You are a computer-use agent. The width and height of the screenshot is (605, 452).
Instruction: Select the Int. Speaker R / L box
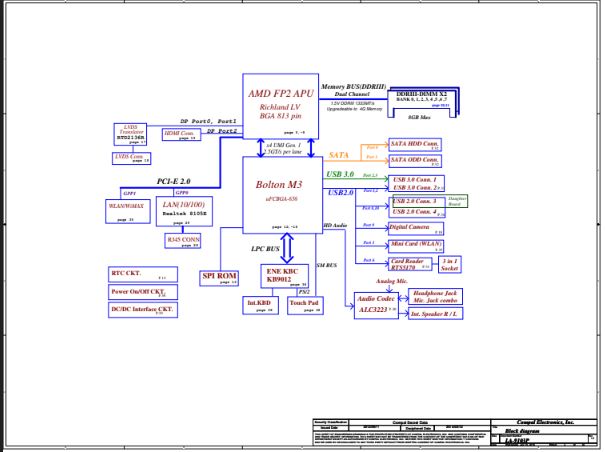coord(435,313)
